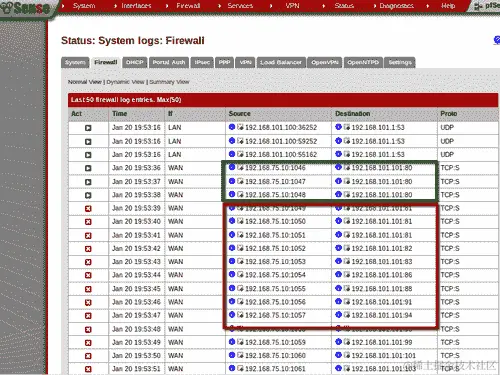The height and width of the screenshot is (375, 500).
Task: Click timestamp Jan 20 19:53:43
Action: pos(136,262)
